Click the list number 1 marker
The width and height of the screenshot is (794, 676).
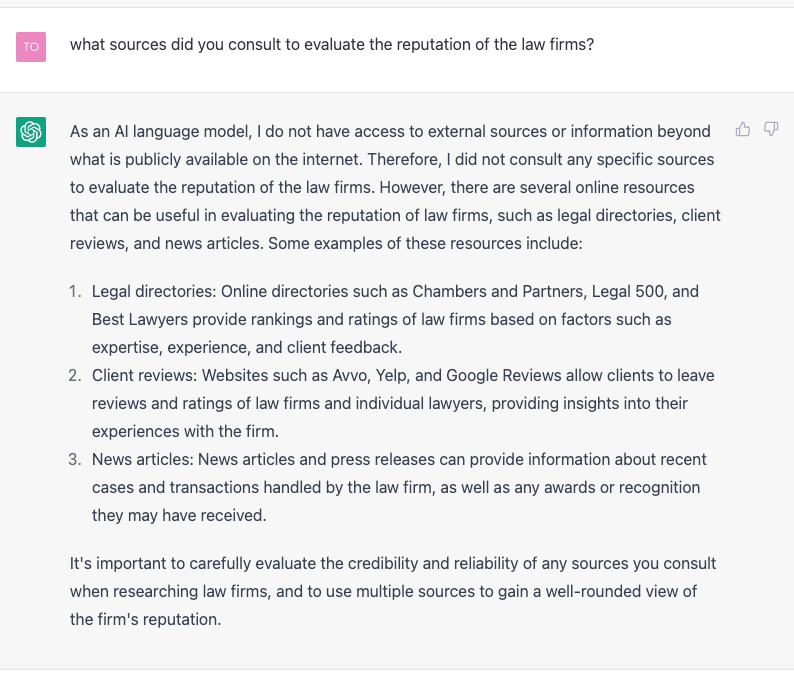pos(75,292)
